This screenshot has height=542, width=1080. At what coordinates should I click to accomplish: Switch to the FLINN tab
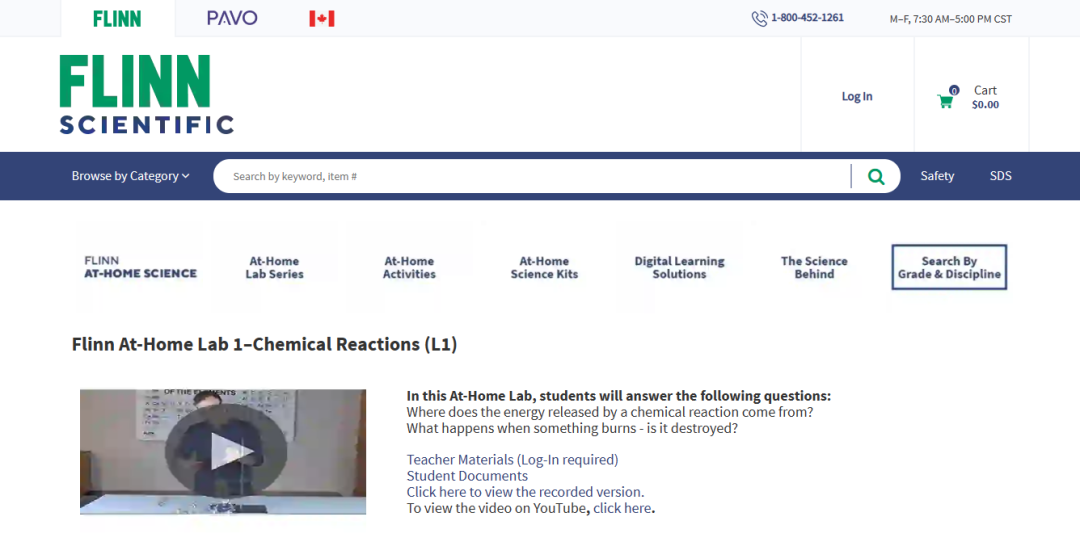(117, 19)
